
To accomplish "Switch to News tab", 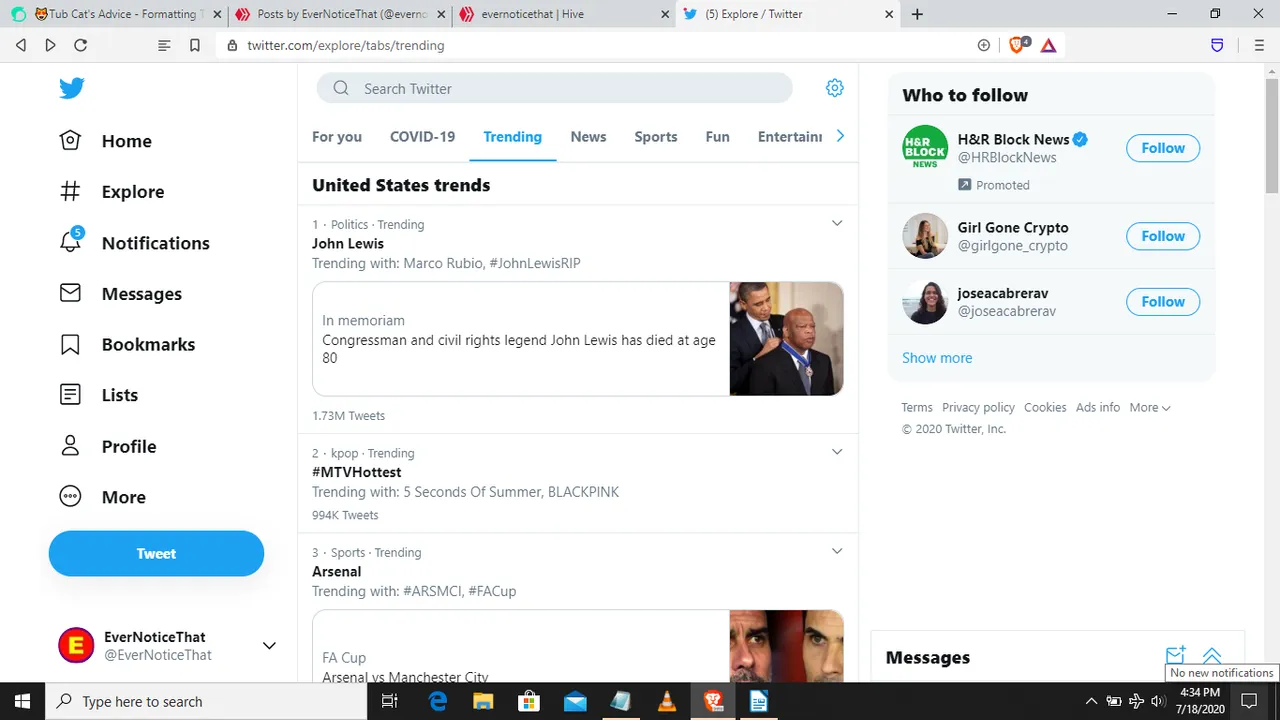I will pos(588,137).
